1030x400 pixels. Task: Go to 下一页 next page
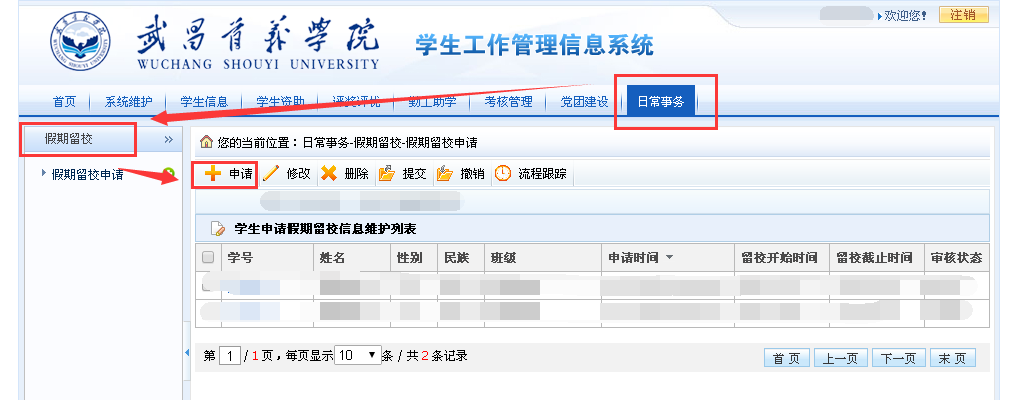tap(896, 359)
